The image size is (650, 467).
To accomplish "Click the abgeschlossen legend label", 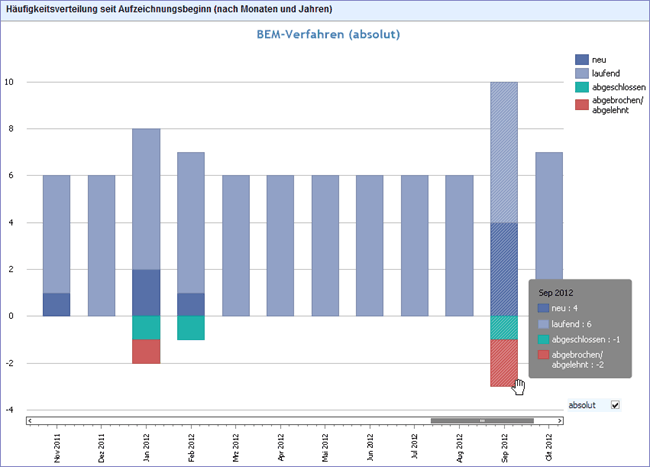I will [x=618, y=87].
